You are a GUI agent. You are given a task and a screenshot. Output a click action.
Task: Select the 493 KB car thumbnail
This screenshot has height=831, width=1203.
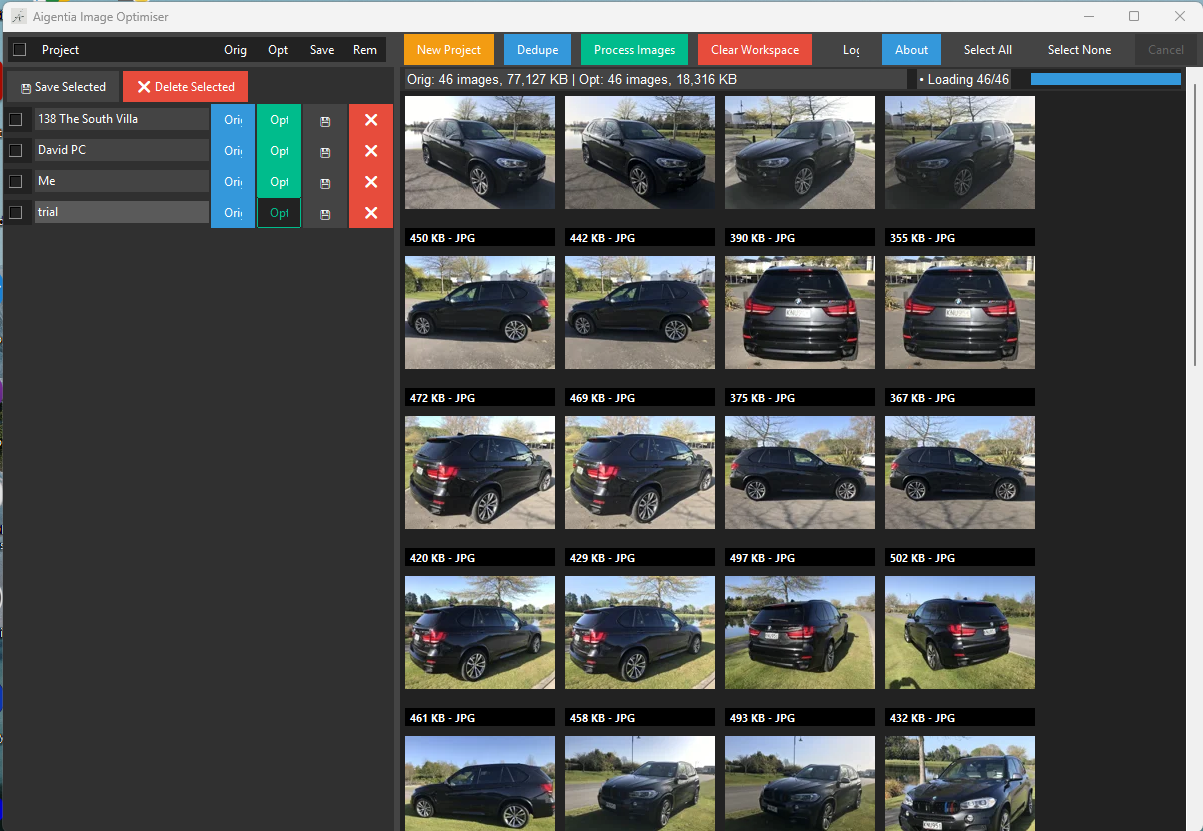(800, 632)
